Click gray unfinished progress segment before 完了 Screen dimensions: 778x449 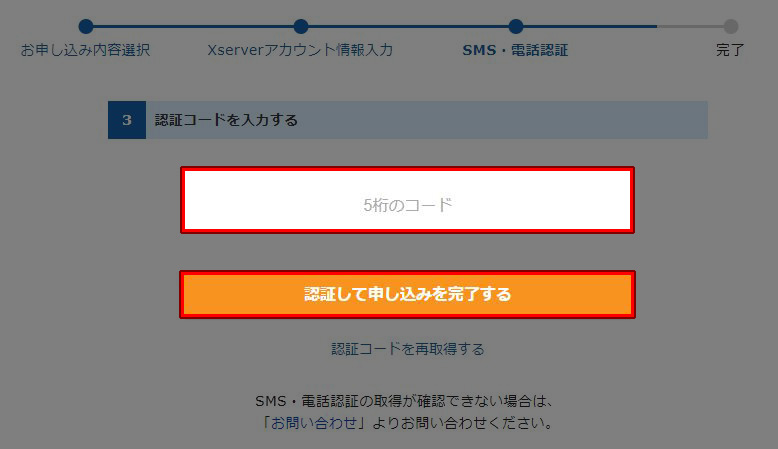(690, 26)
